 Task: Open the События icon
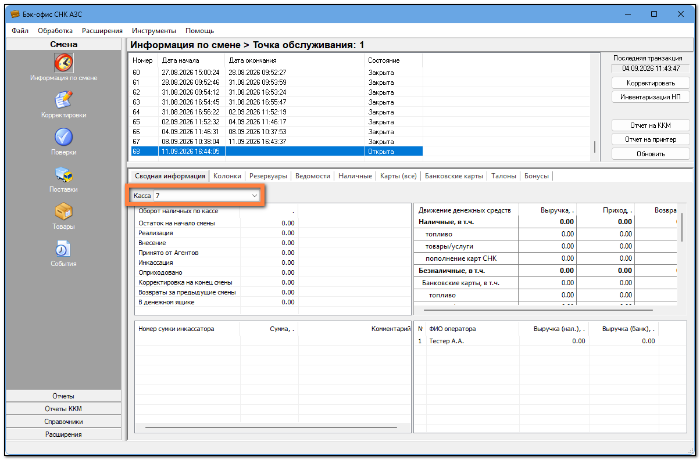(64, 249)
